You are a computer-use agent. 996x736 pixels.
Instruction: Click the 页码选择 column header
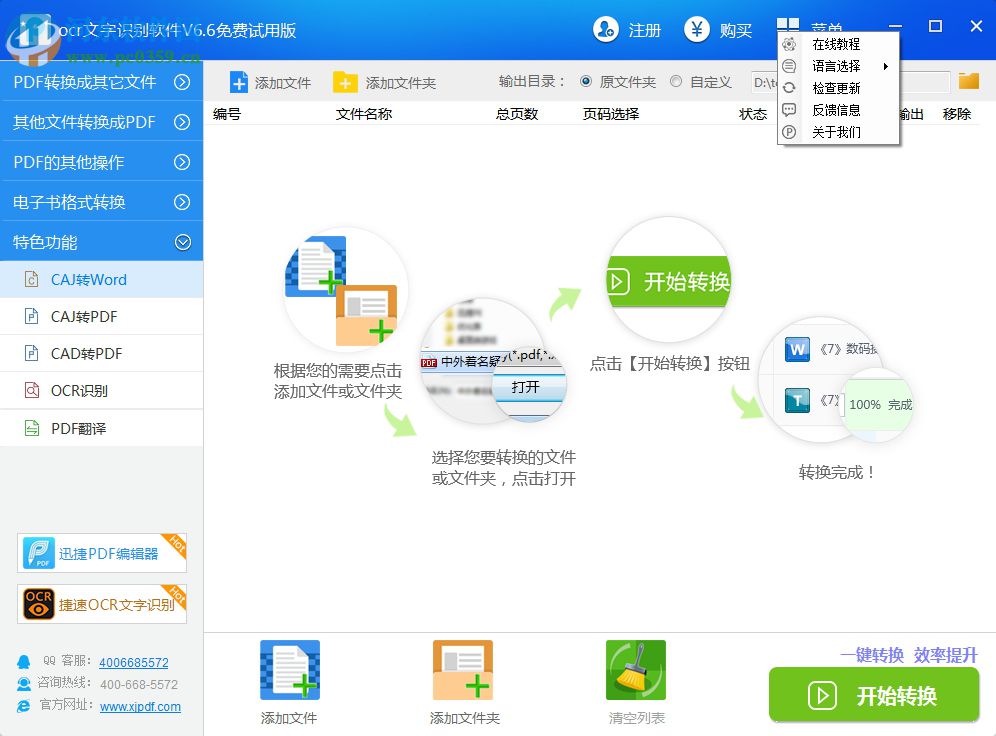610,114
